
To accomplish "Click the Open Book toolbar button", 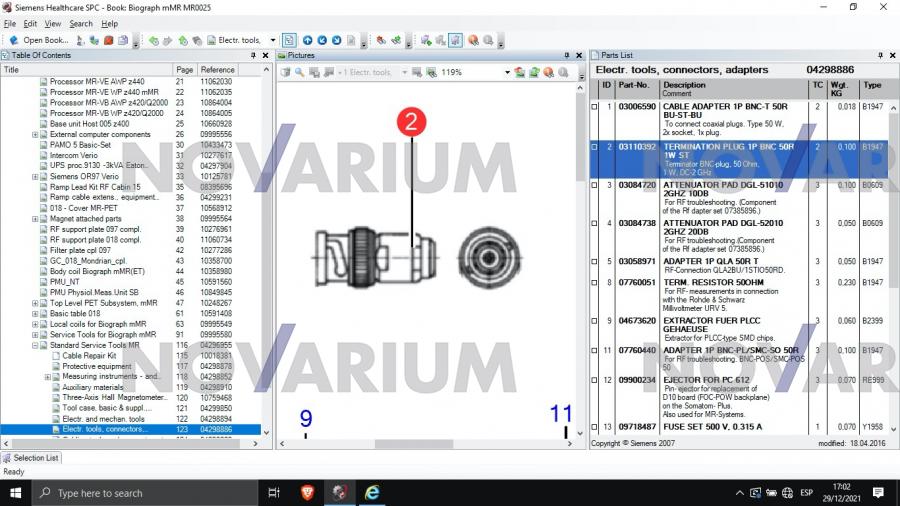I will coord(40,40).
